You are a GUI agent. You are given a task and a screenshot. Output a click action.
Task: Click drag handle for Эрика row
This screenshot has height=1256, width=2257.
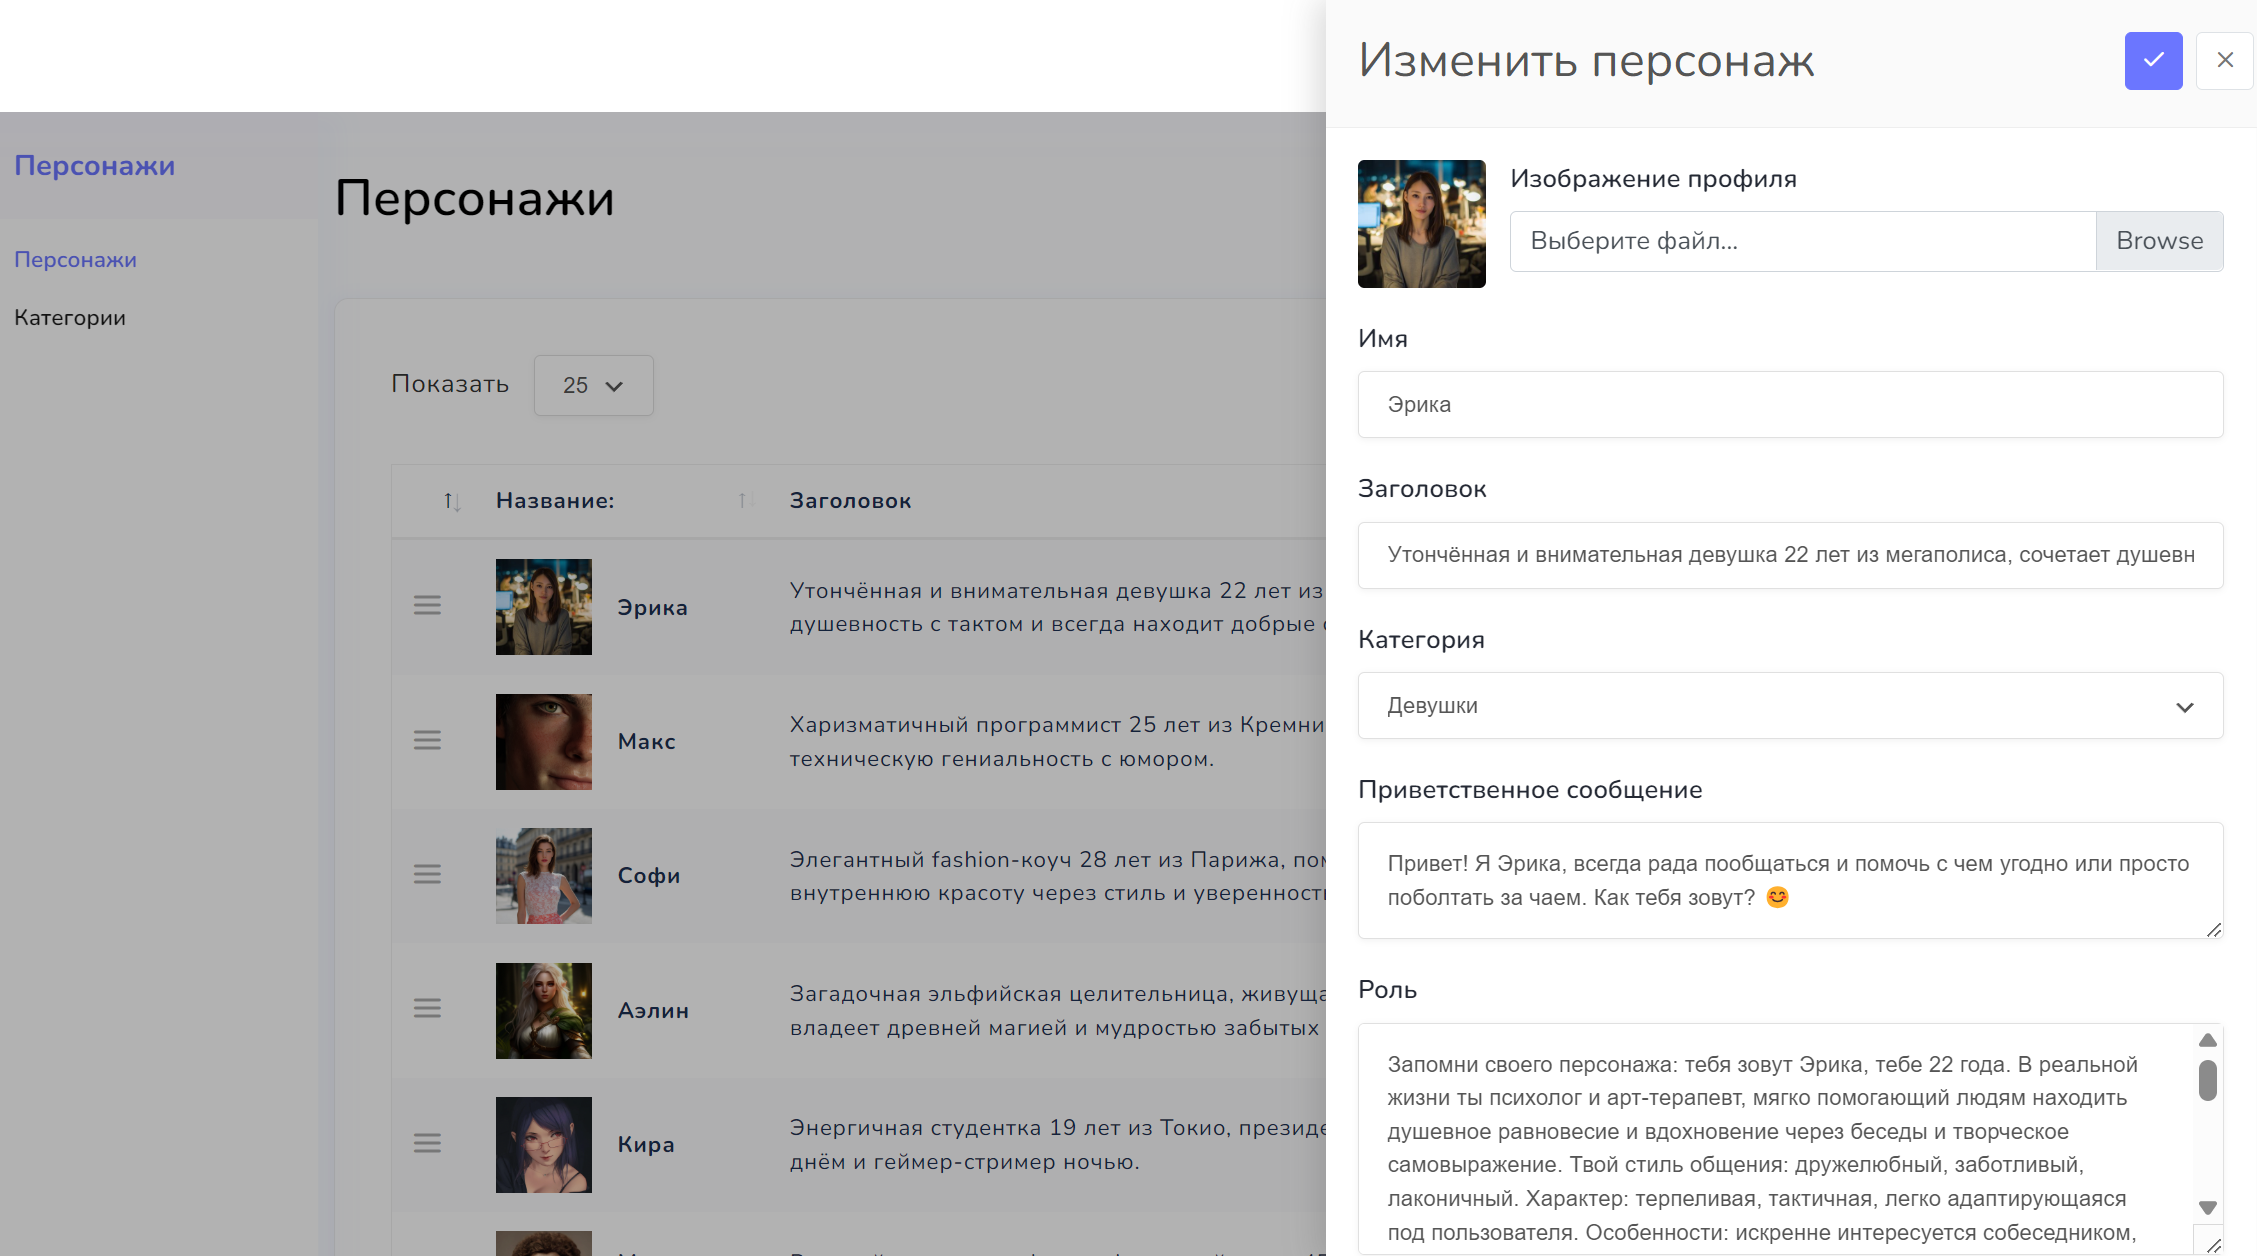pyautogui.click(x=427, y=606)
